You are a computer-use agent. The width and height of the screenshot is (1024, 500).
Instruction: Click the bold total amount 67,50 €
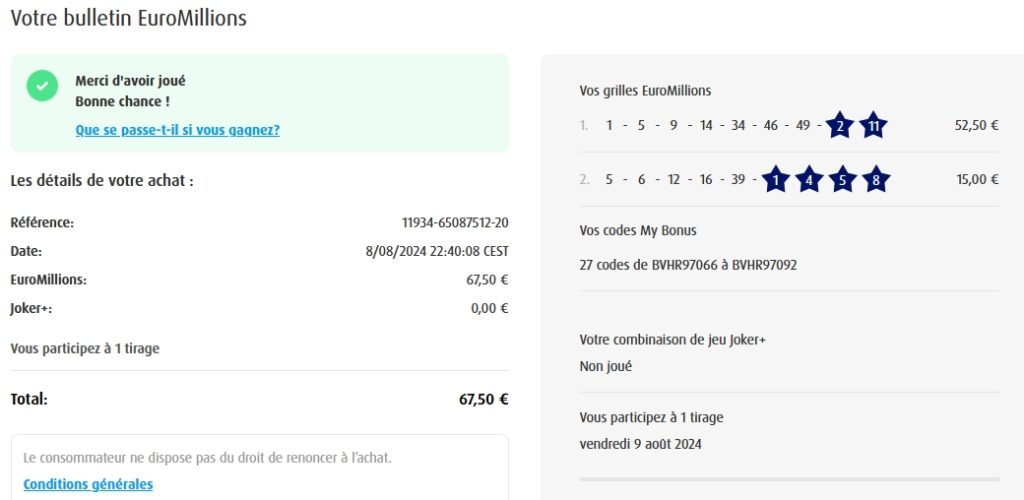click(x=483, y=399)
